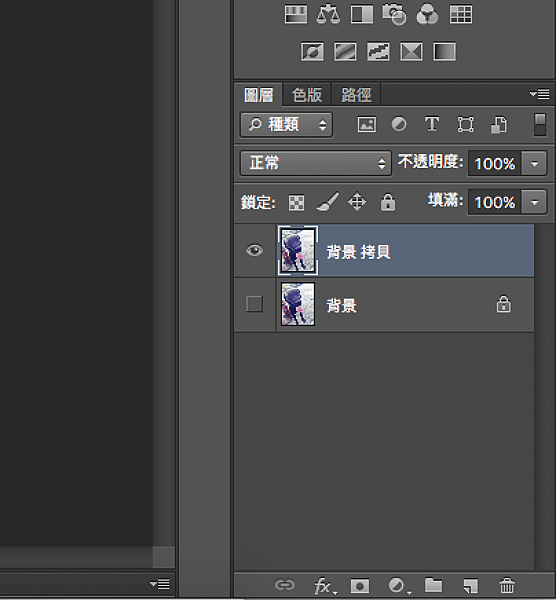Filter layers by adjustment layers

tap(399, 125)
